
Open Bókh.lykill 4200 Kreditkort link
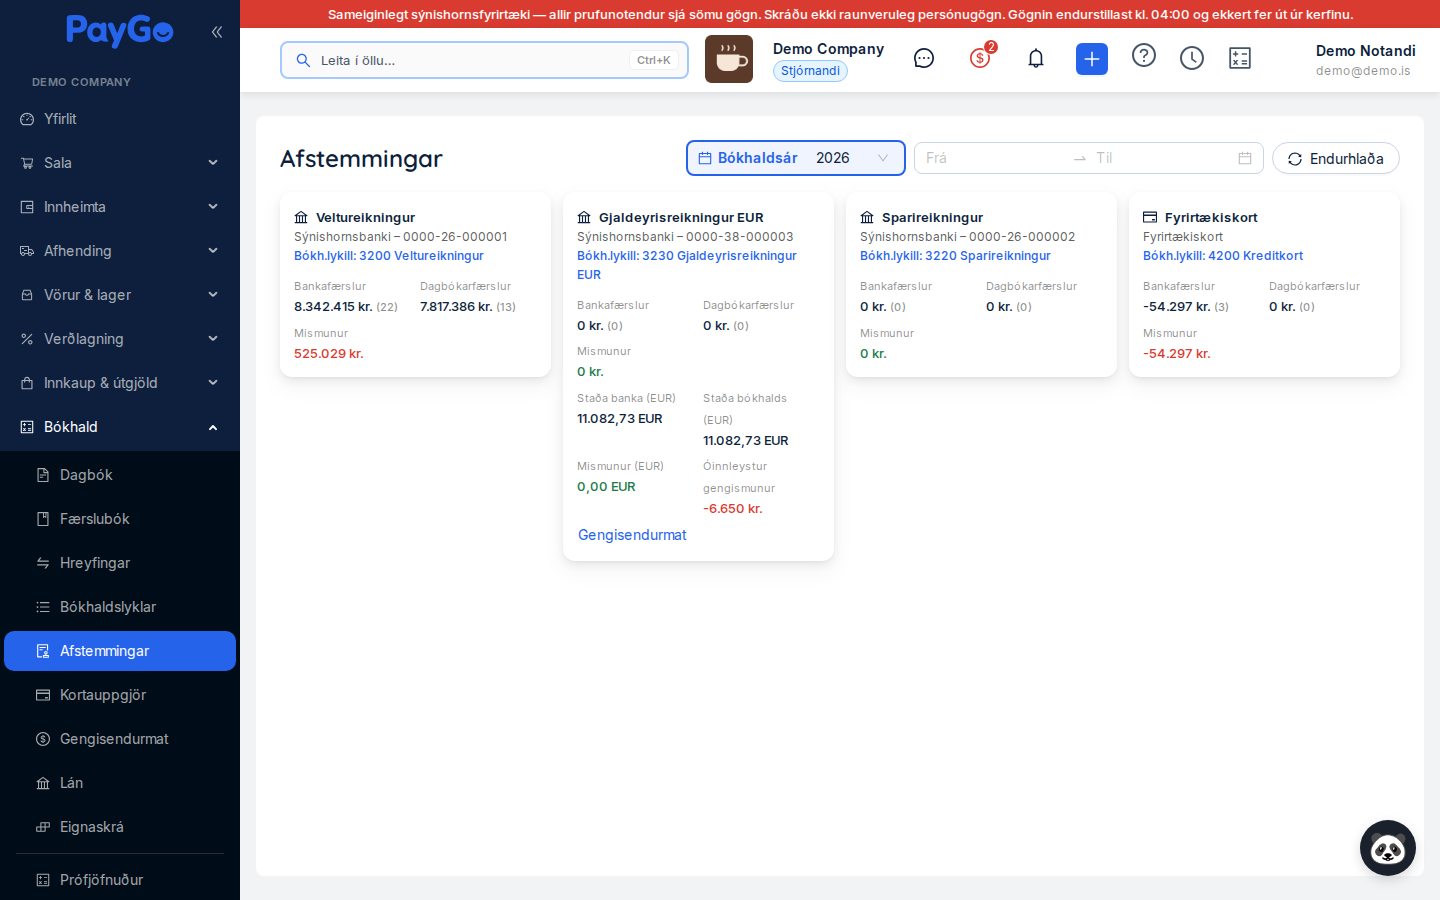pos(1223,256)
